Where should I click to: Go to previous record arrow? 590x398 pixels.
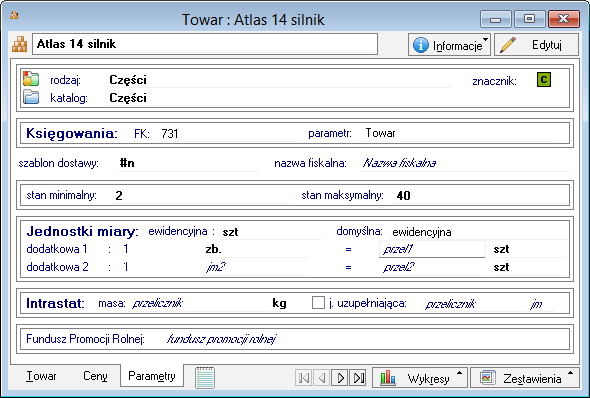(x=322, y=377)
